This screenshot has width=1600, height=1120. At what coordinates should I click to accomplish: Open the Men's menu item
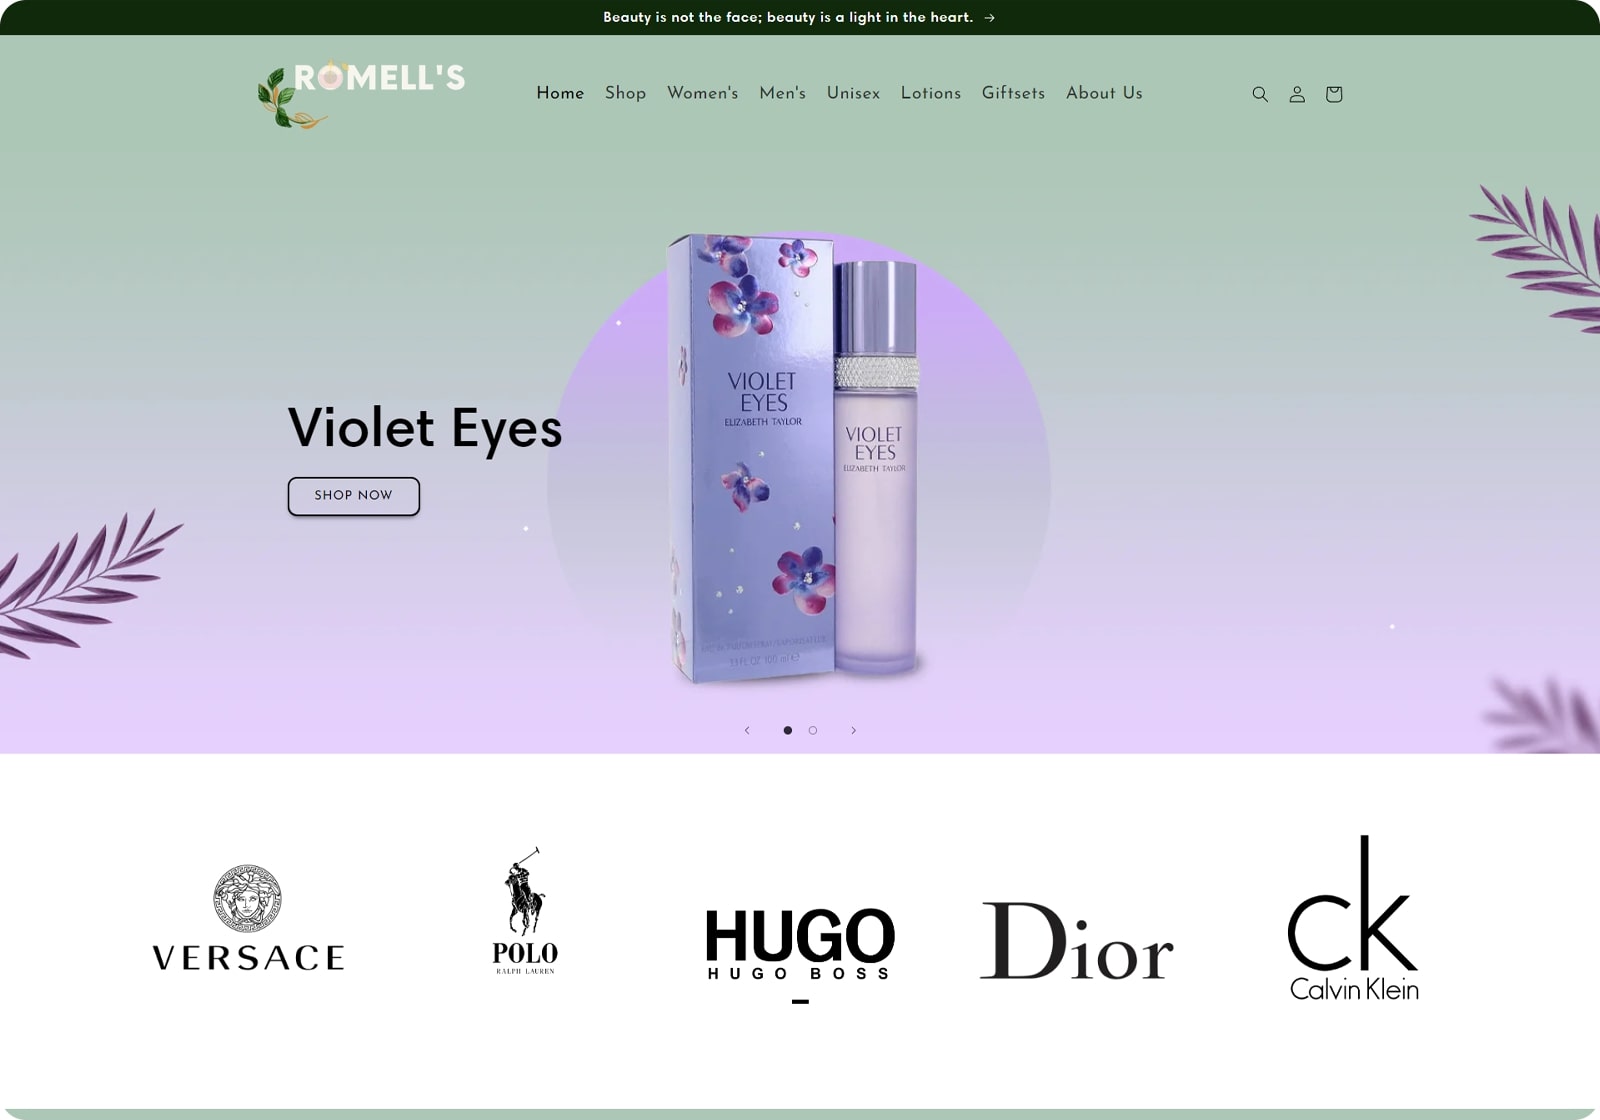click(x=782, y=93)
